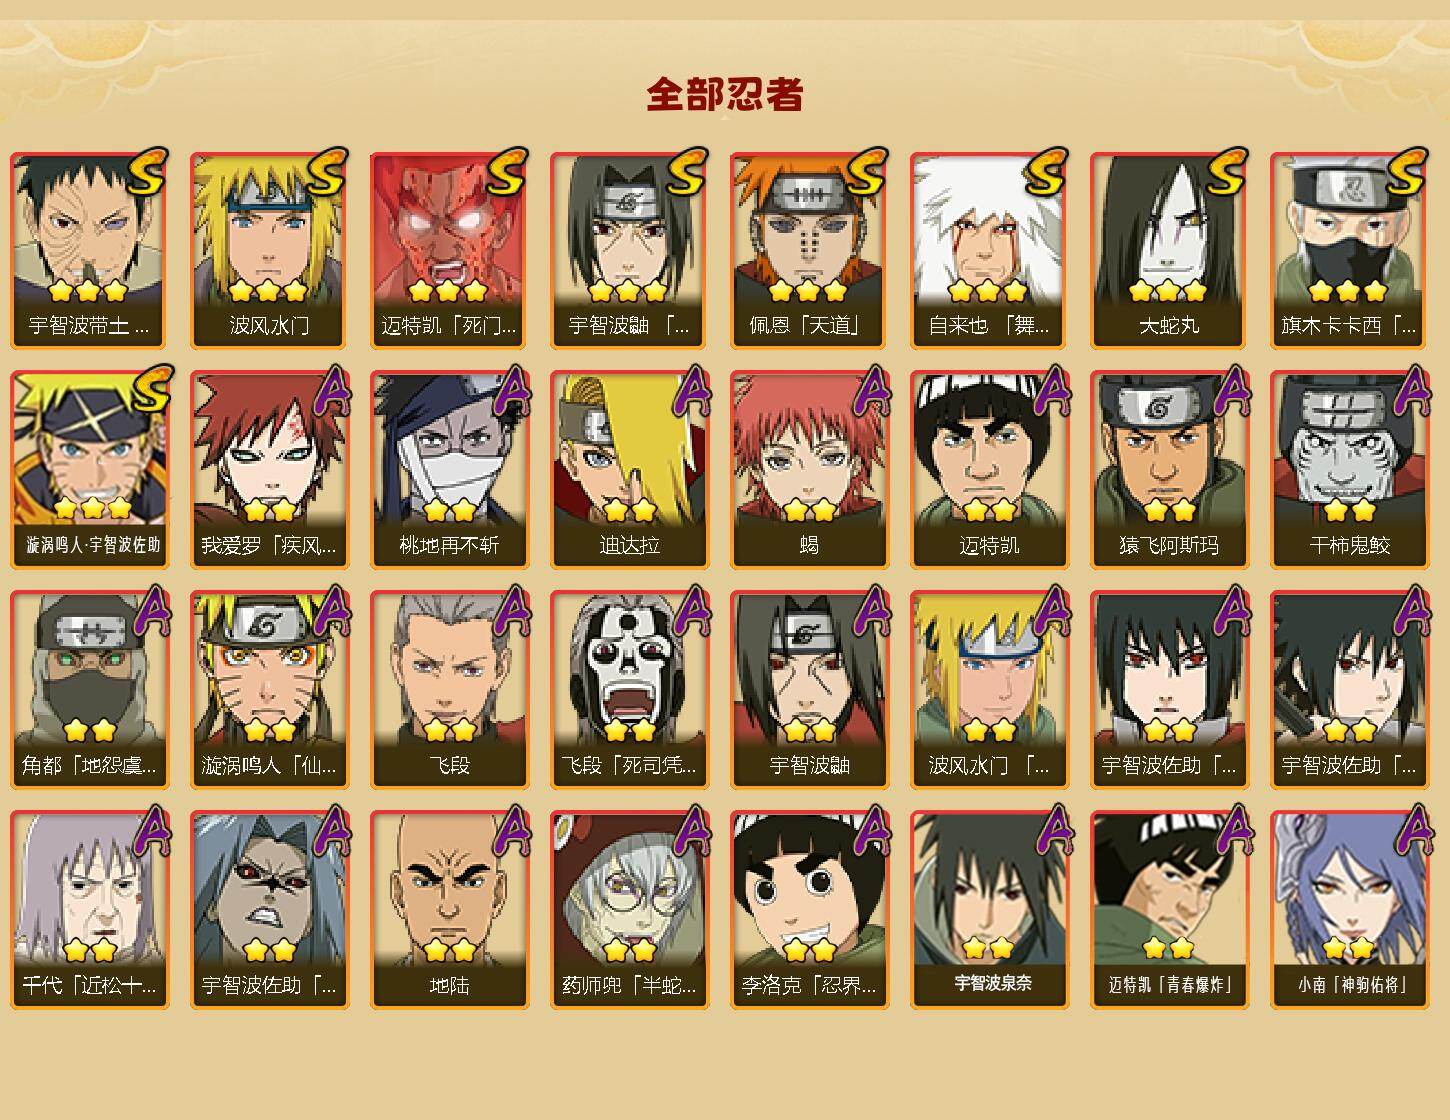Click the 我爱罗 red-haired portrait
The height and width of the screenshot is (1120, 1450).
[269, 470]
